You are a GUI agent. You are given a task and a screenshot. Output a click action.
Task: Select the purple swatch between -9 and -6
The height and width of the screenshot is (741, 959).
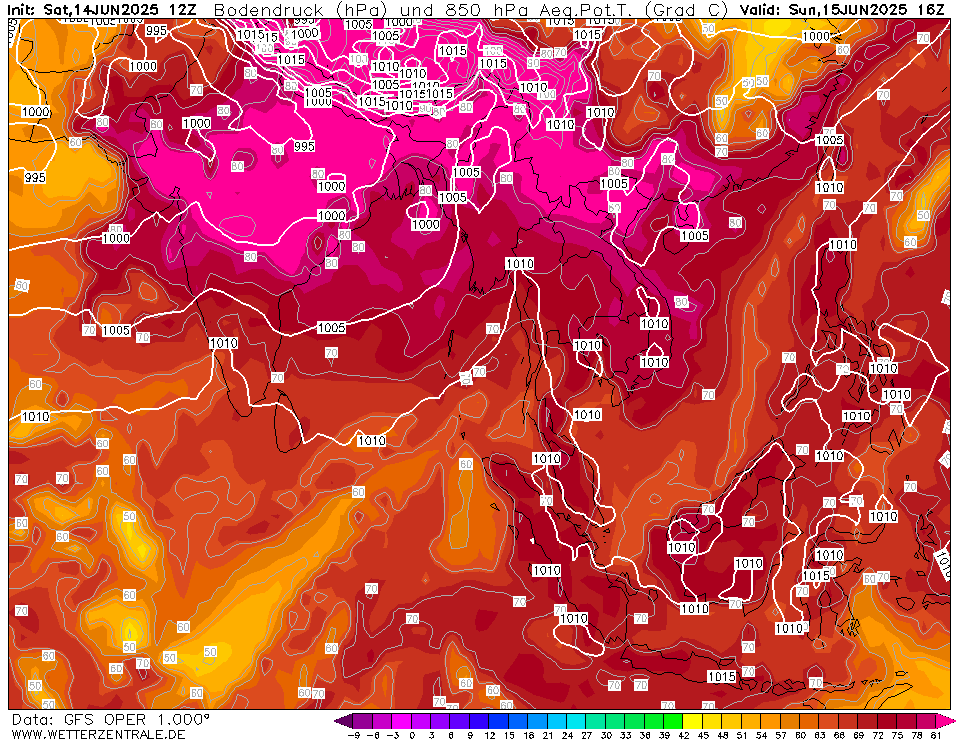tap(364, 720)
